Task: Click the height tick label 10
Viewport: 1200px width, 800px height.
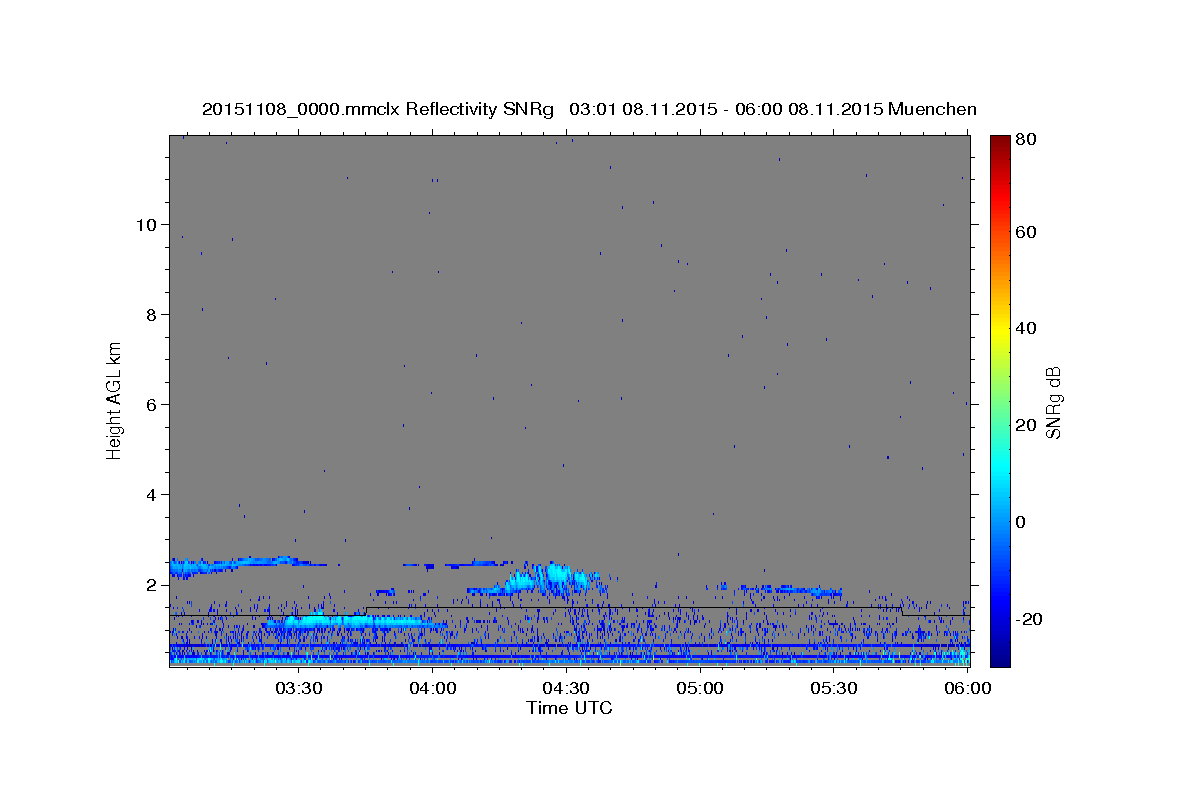Action: (x=146, y=224)
